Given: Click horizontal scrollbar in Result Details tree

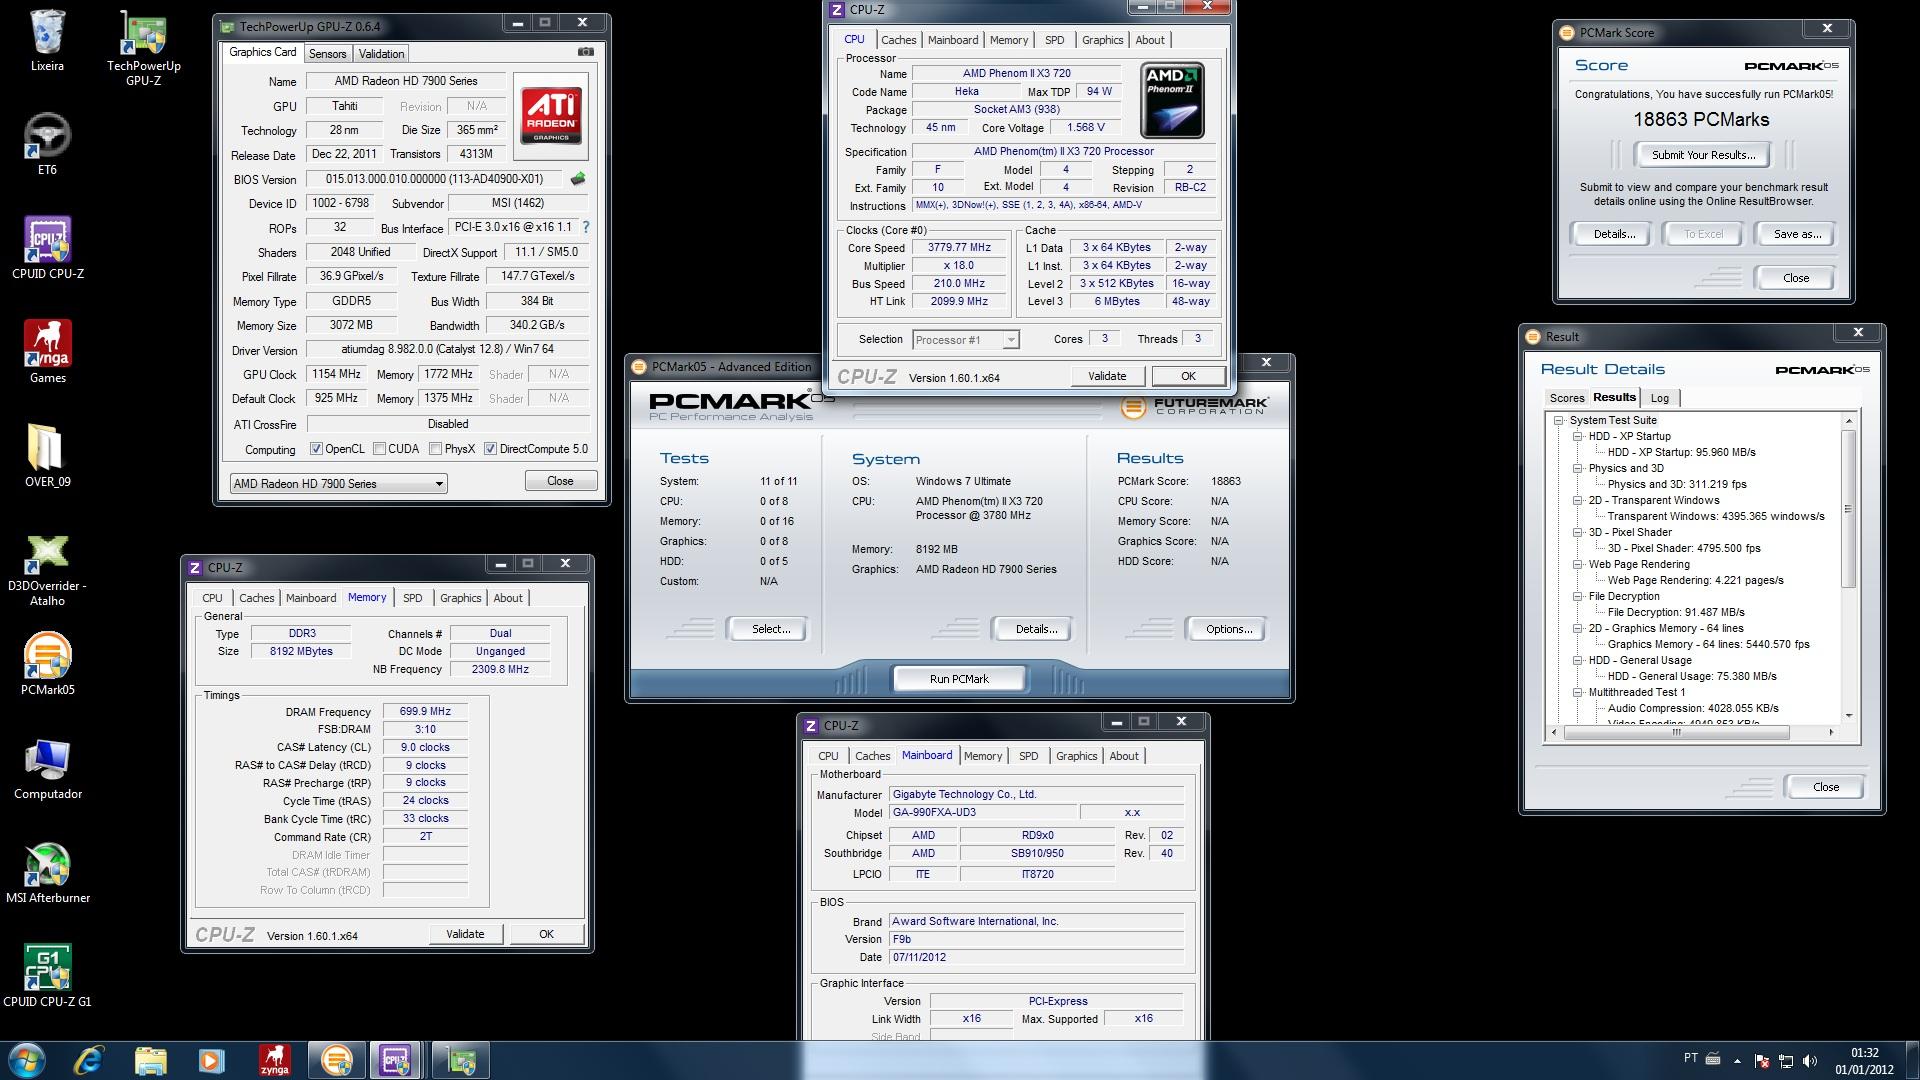Looking at the screenshot, I should point(1676,733).
